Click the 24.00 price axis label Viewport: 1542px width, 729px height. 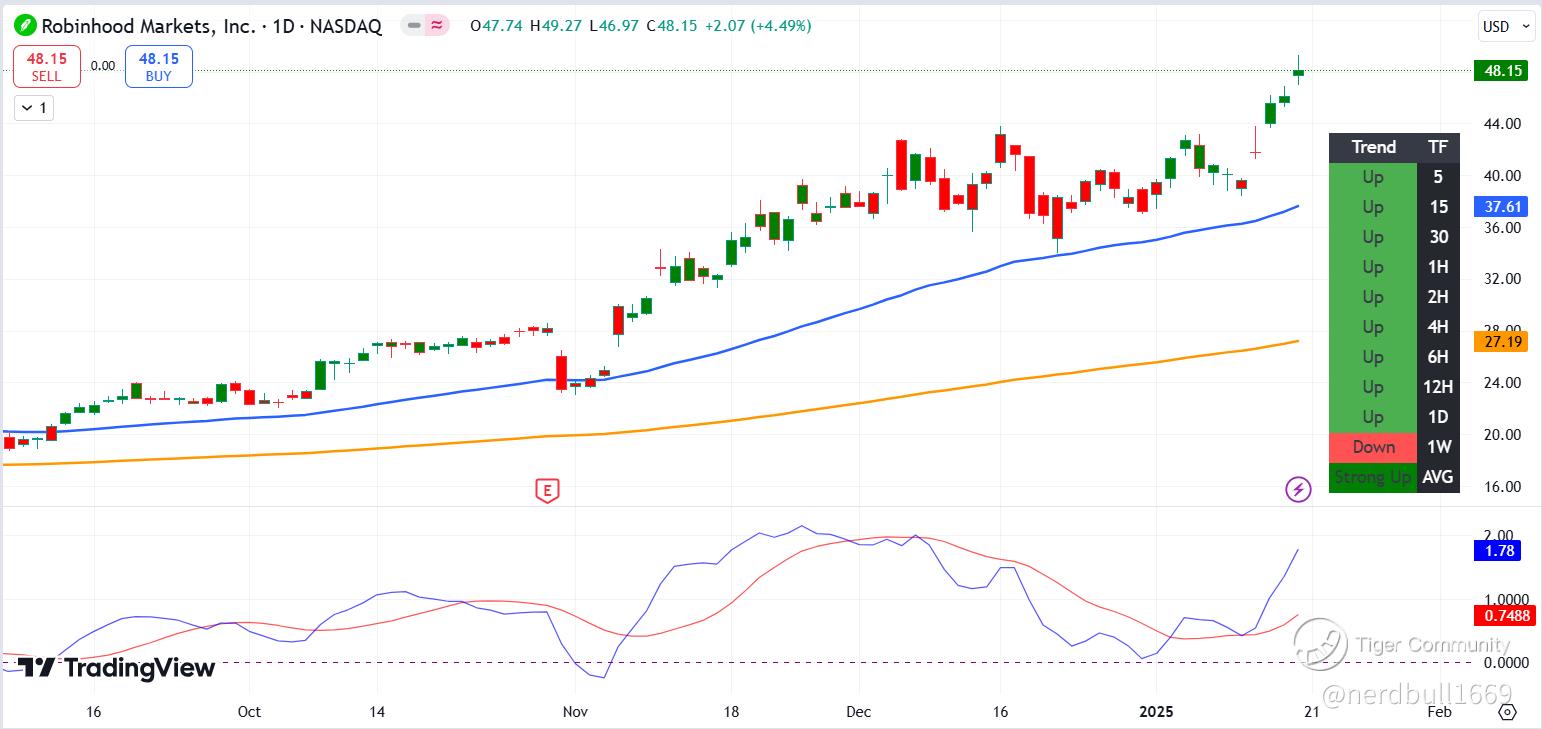[x=1504, y=383]
